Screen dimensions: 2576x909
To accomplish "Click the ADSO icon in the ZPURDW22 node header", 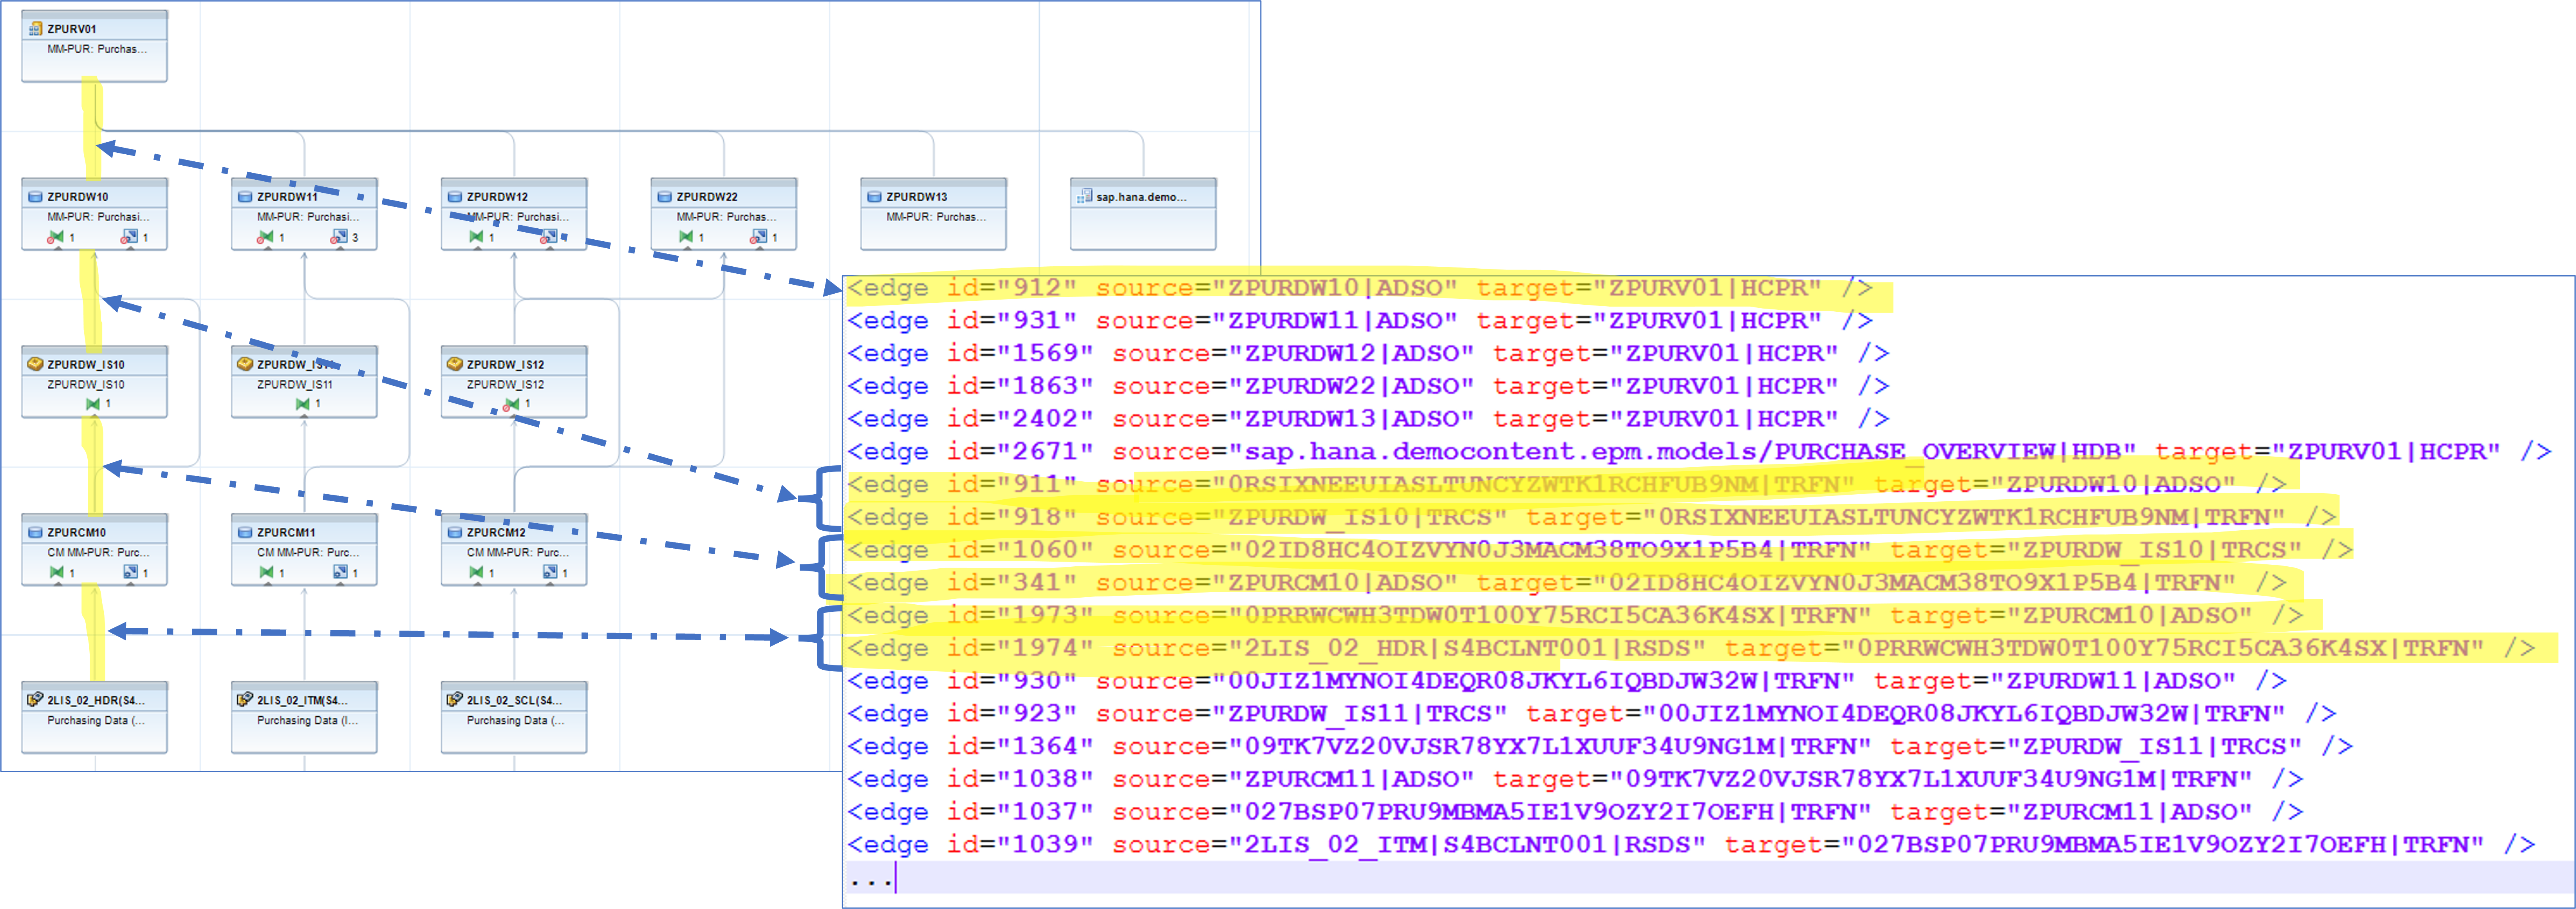I will pos(664,199).
